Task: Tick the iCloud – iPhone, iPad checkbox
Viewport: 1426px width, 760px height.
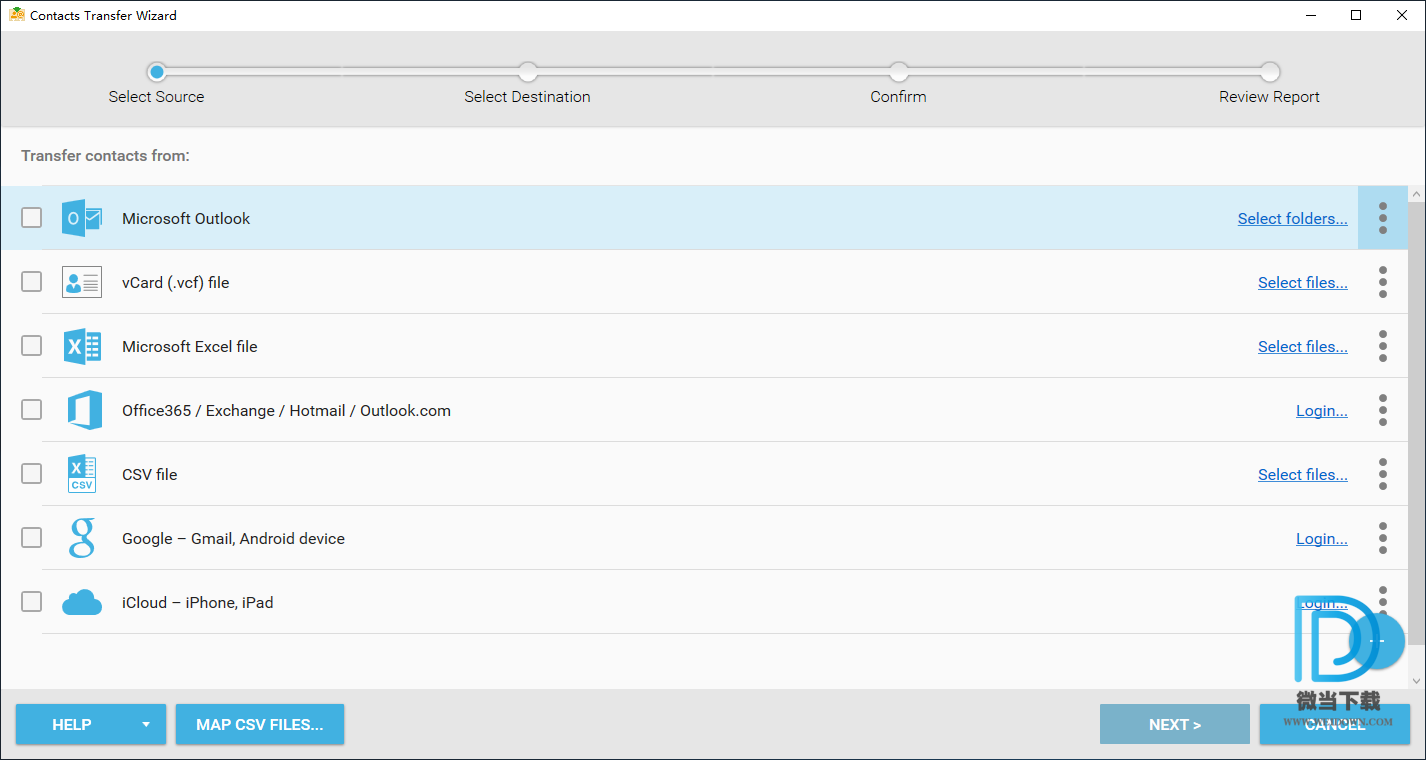Action: [32, 601]
